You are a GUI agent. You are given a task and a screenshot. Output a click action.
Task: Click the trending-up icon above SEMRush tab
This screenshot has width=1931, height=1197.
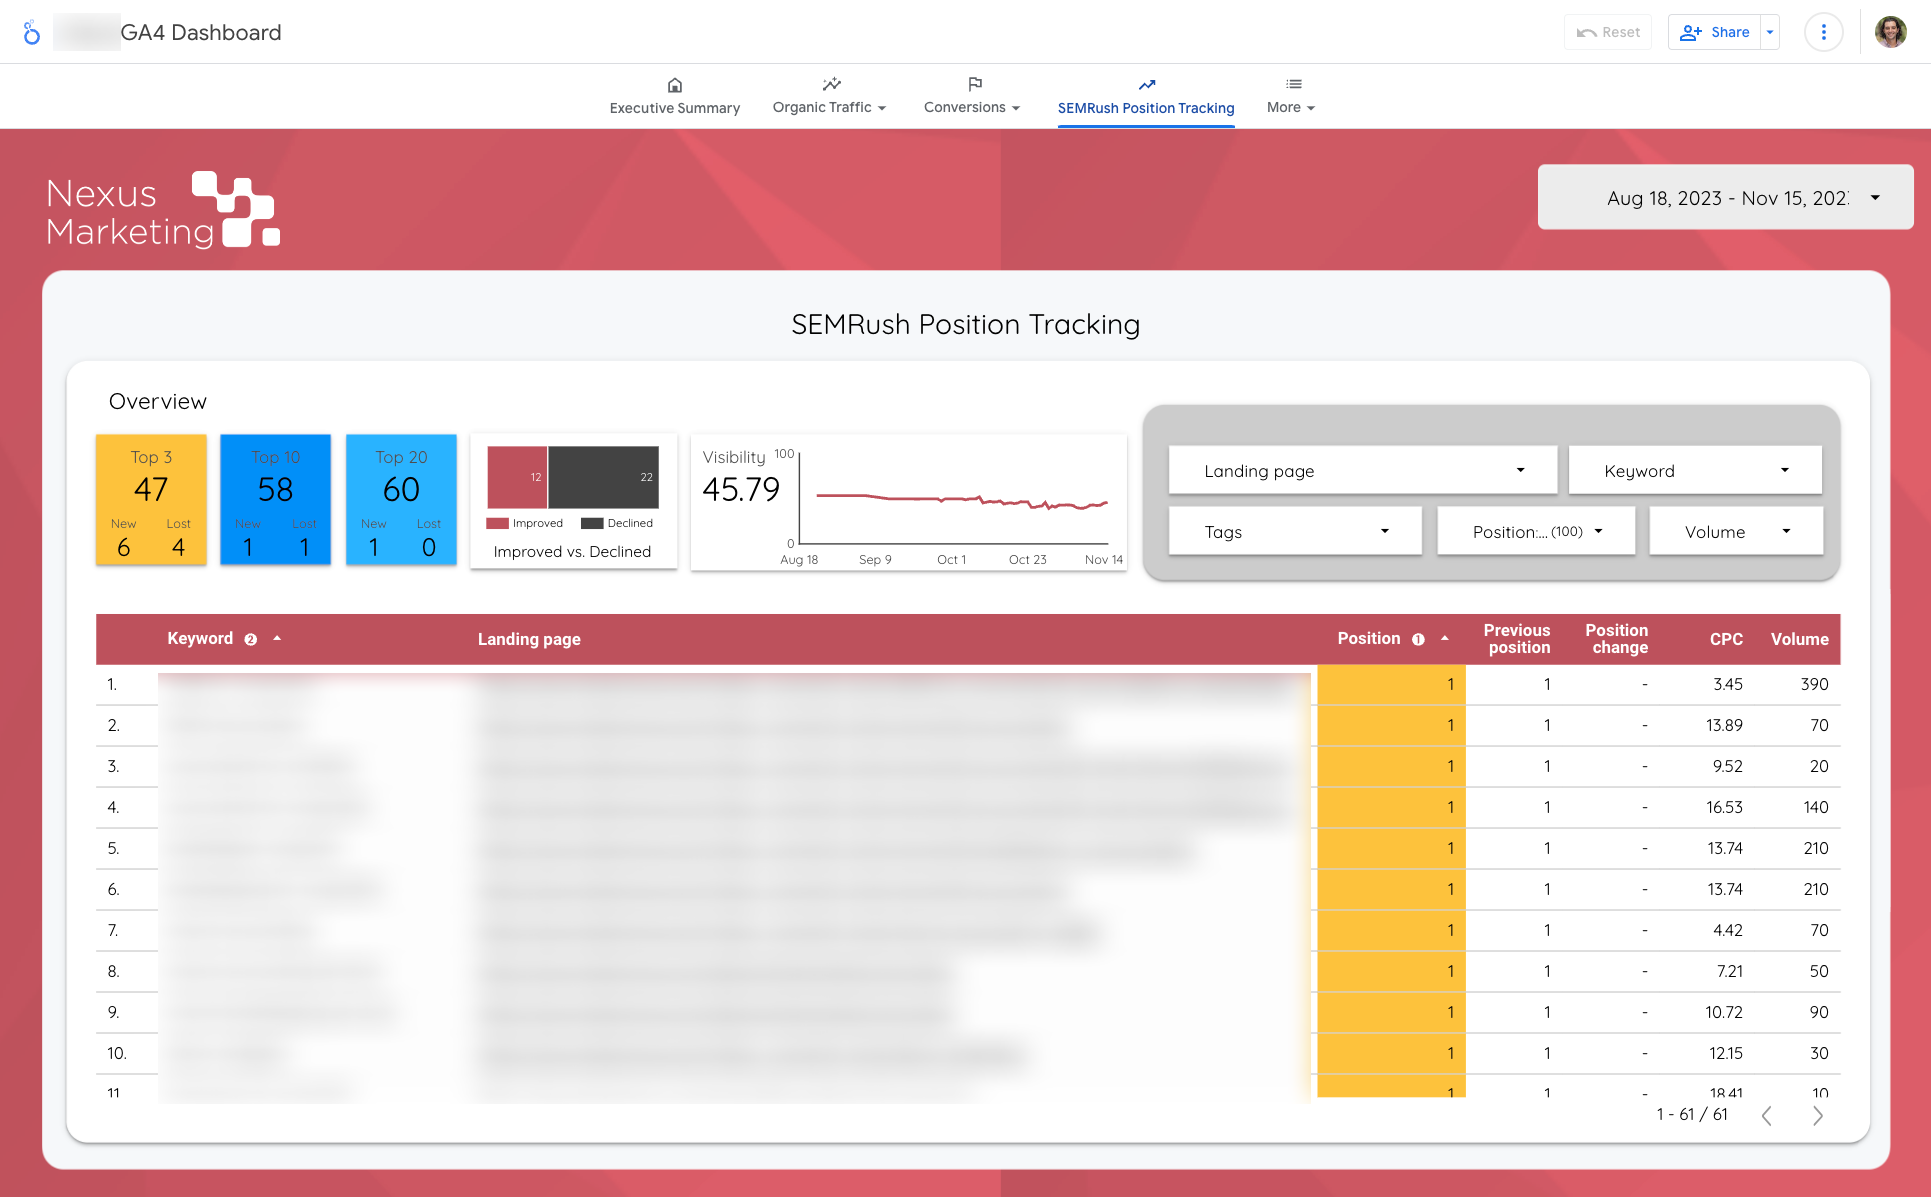[x=1147, y=85]
